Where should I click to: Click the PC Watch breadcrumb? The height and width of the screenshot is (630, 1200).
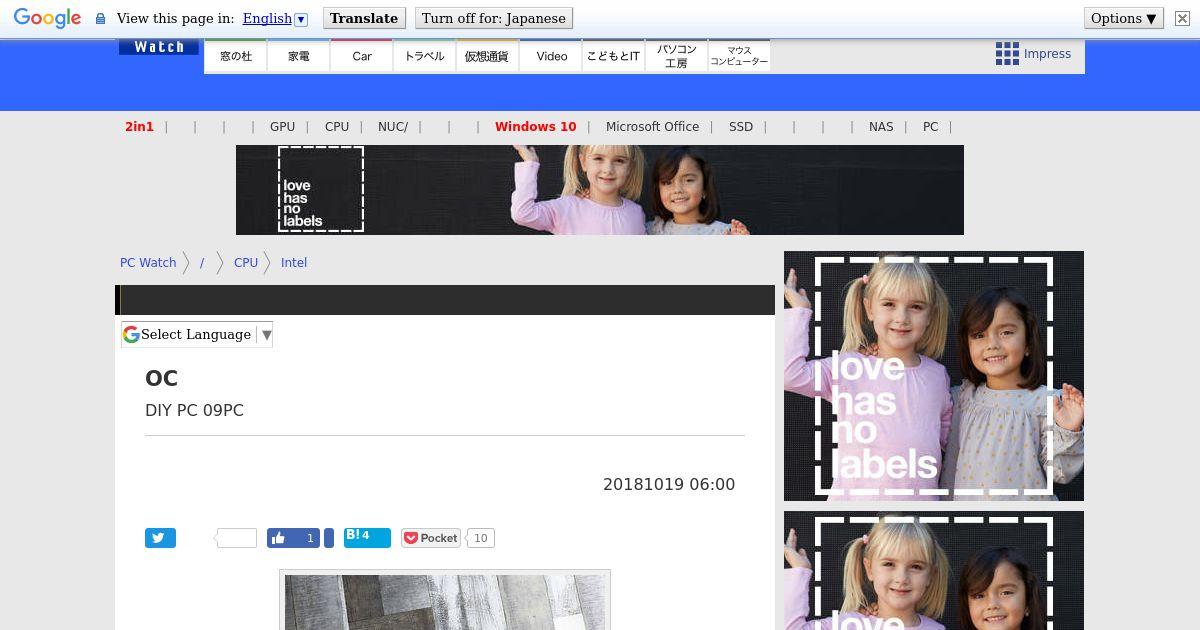(x=148, y=263)
